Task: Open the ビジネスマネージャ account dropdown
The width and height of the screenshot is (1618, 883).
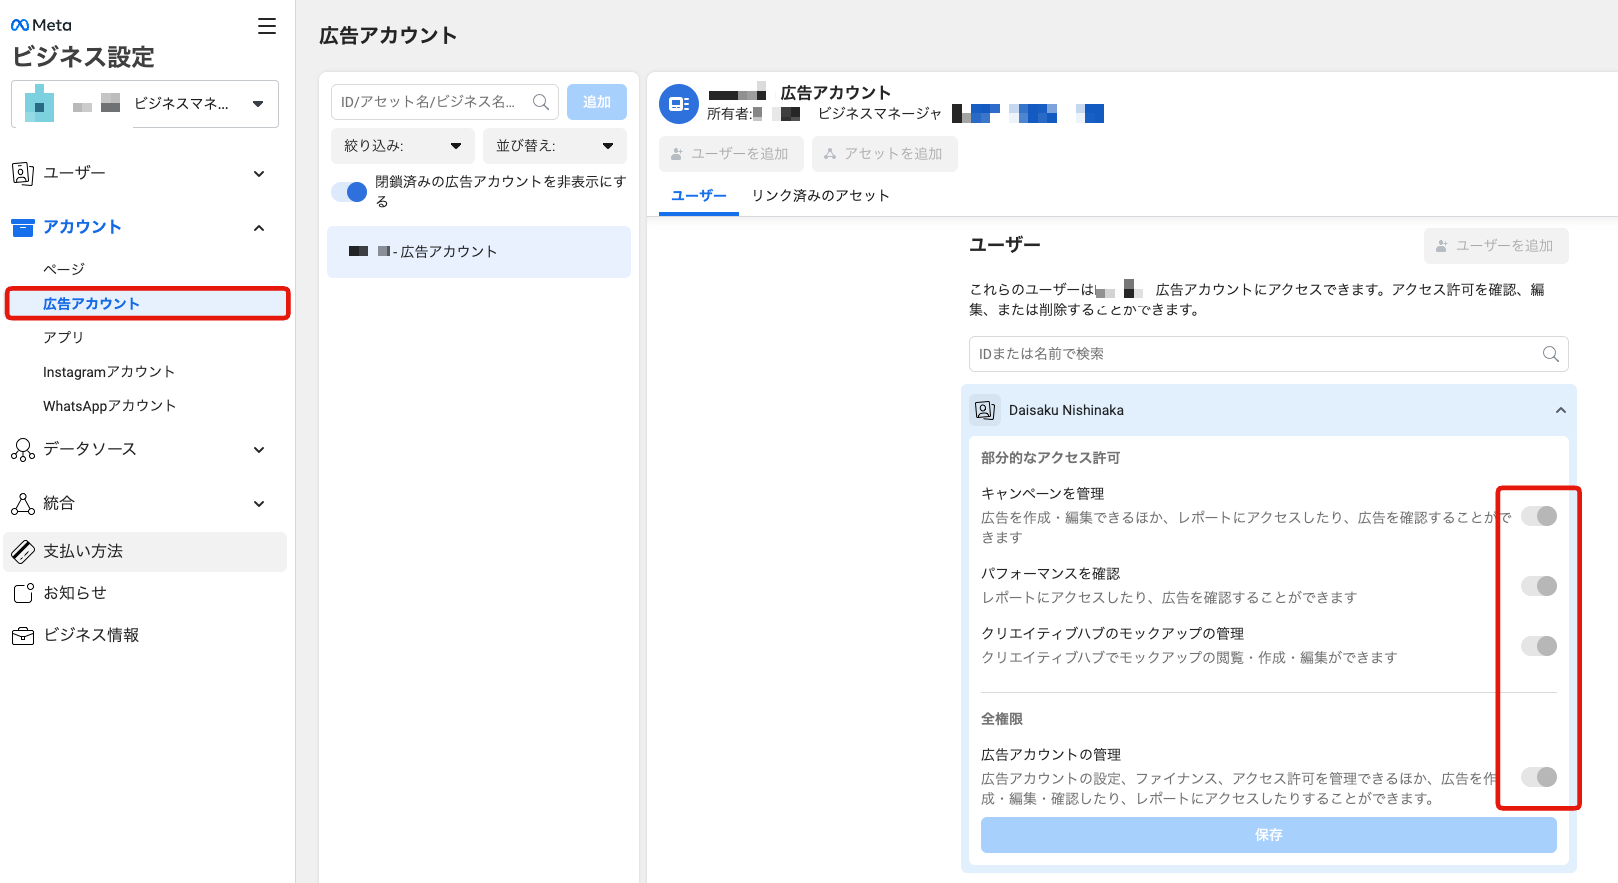Action: point(145,104)
